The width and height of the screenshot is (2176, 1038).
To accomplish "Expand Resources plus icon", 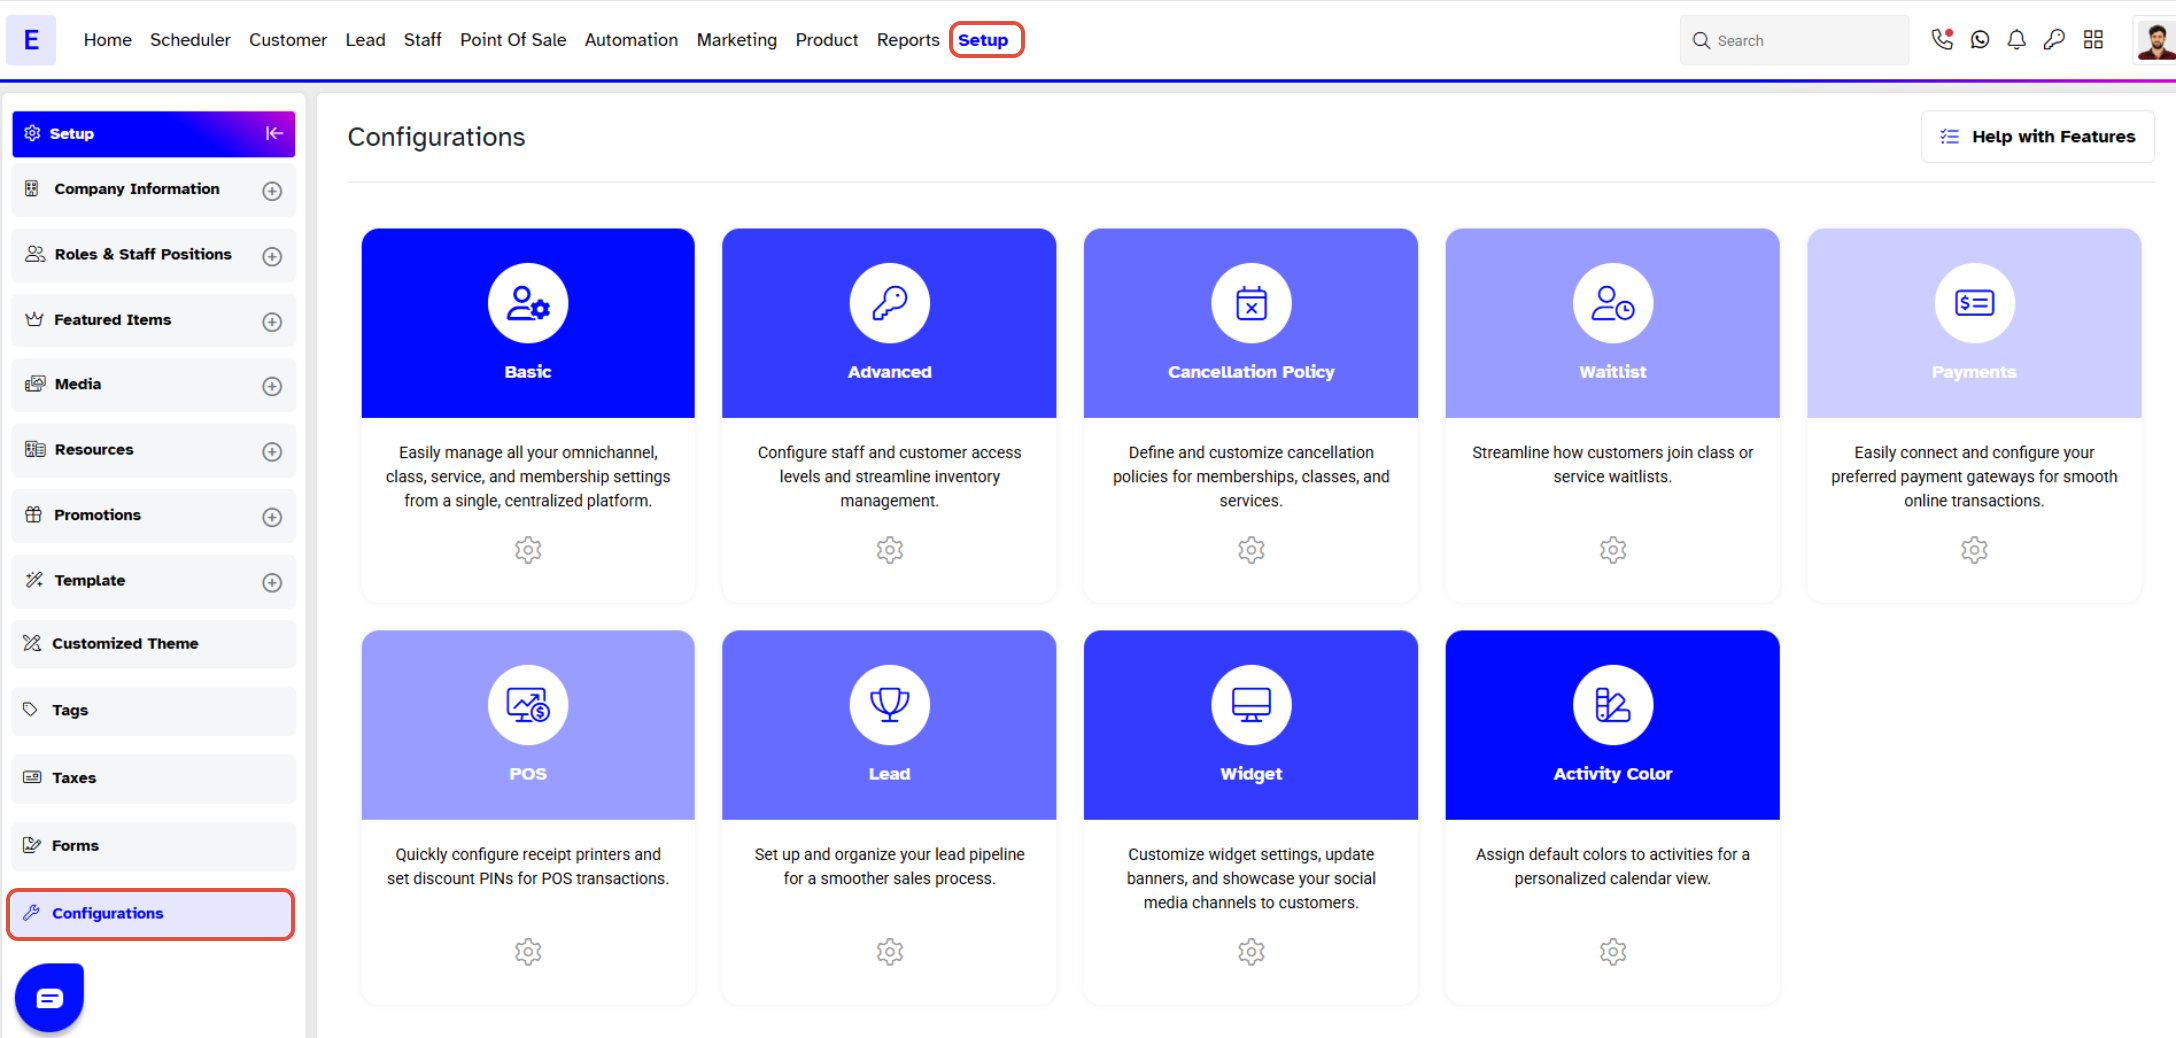I will (x=272, y=452).
